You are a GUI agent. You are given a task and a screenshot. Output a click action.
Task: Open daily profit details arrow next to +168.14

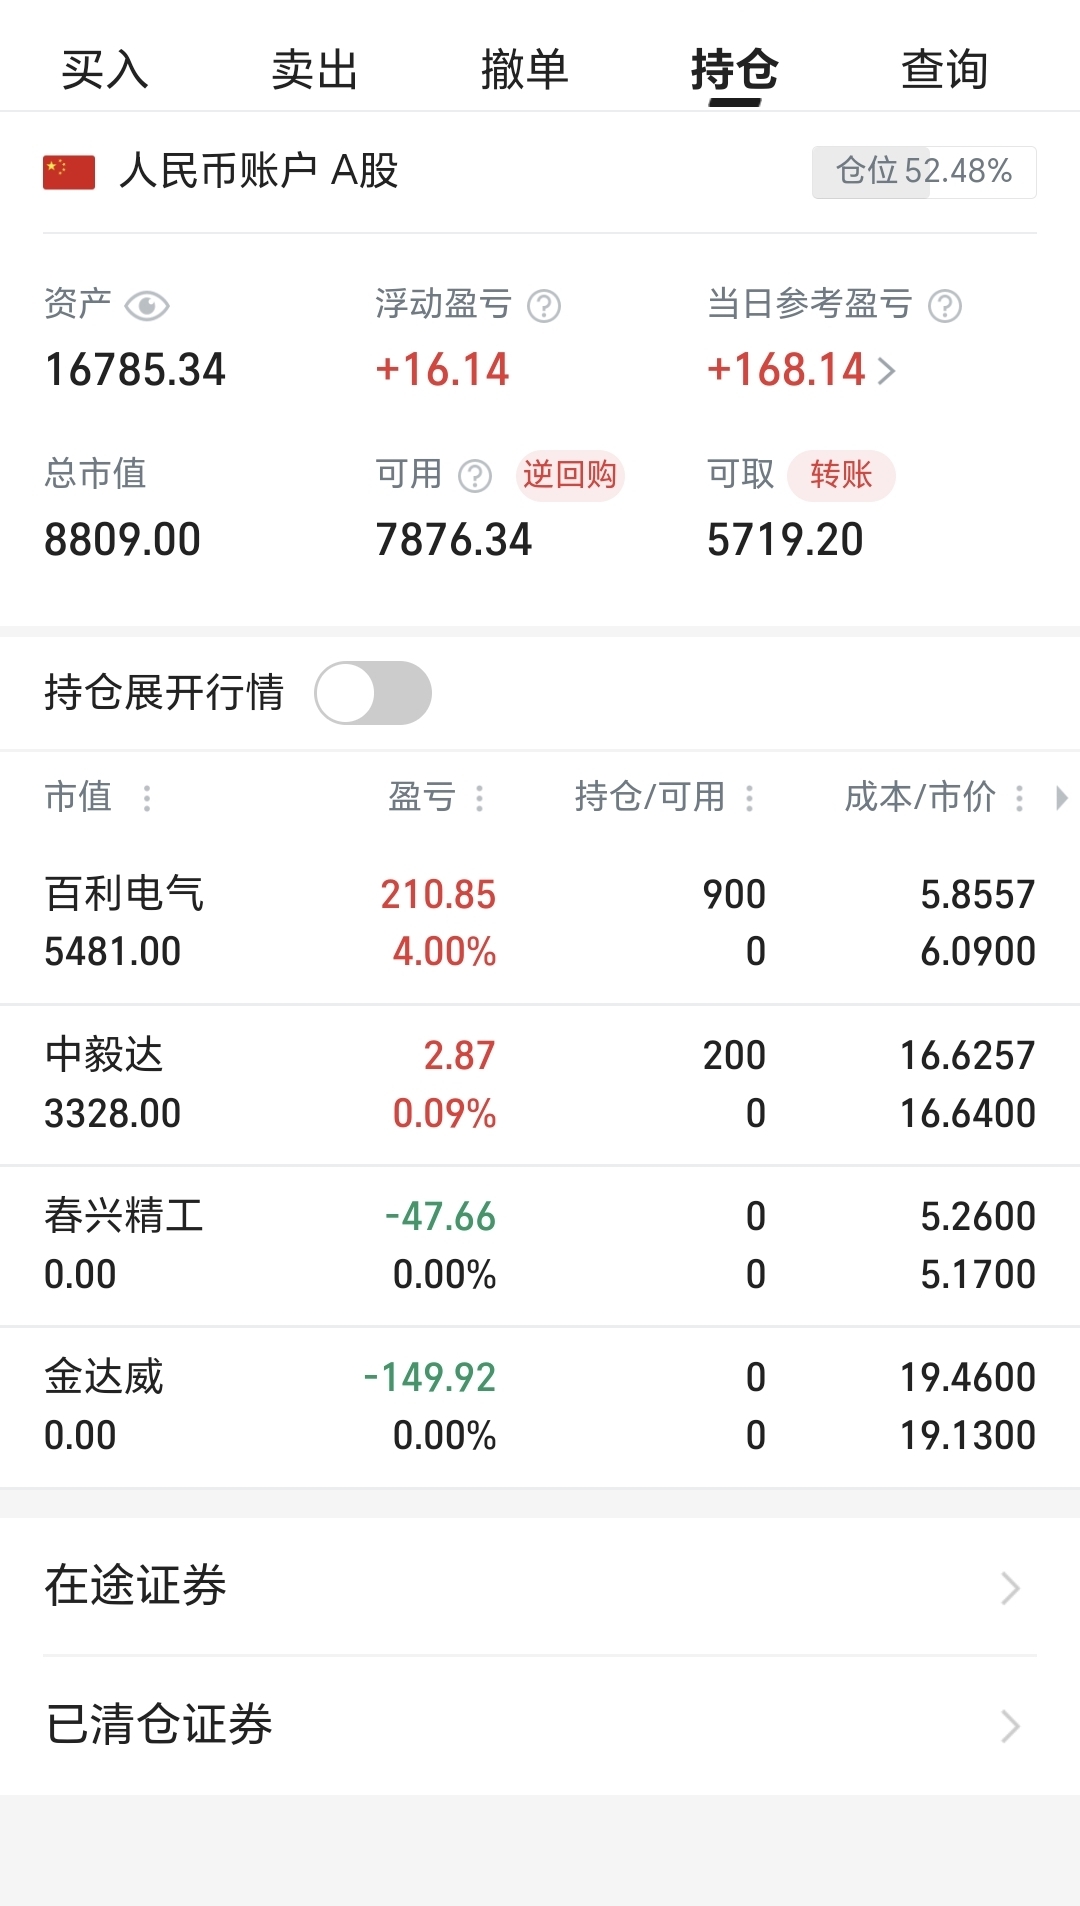pos(887,372)
